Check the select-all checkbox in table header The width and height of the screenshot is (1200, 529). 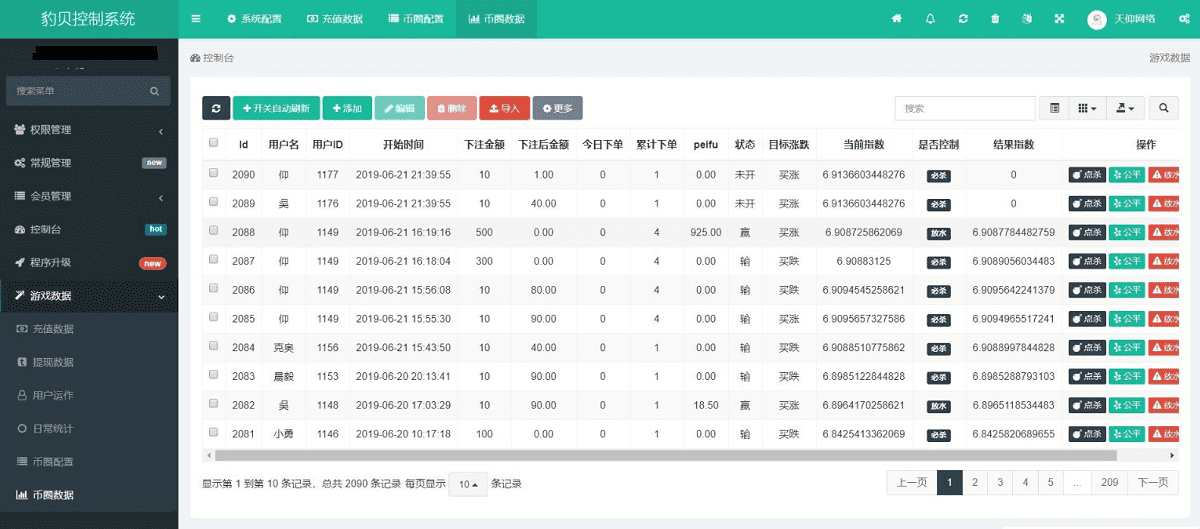pyautogui.click(x=213, y=143)
